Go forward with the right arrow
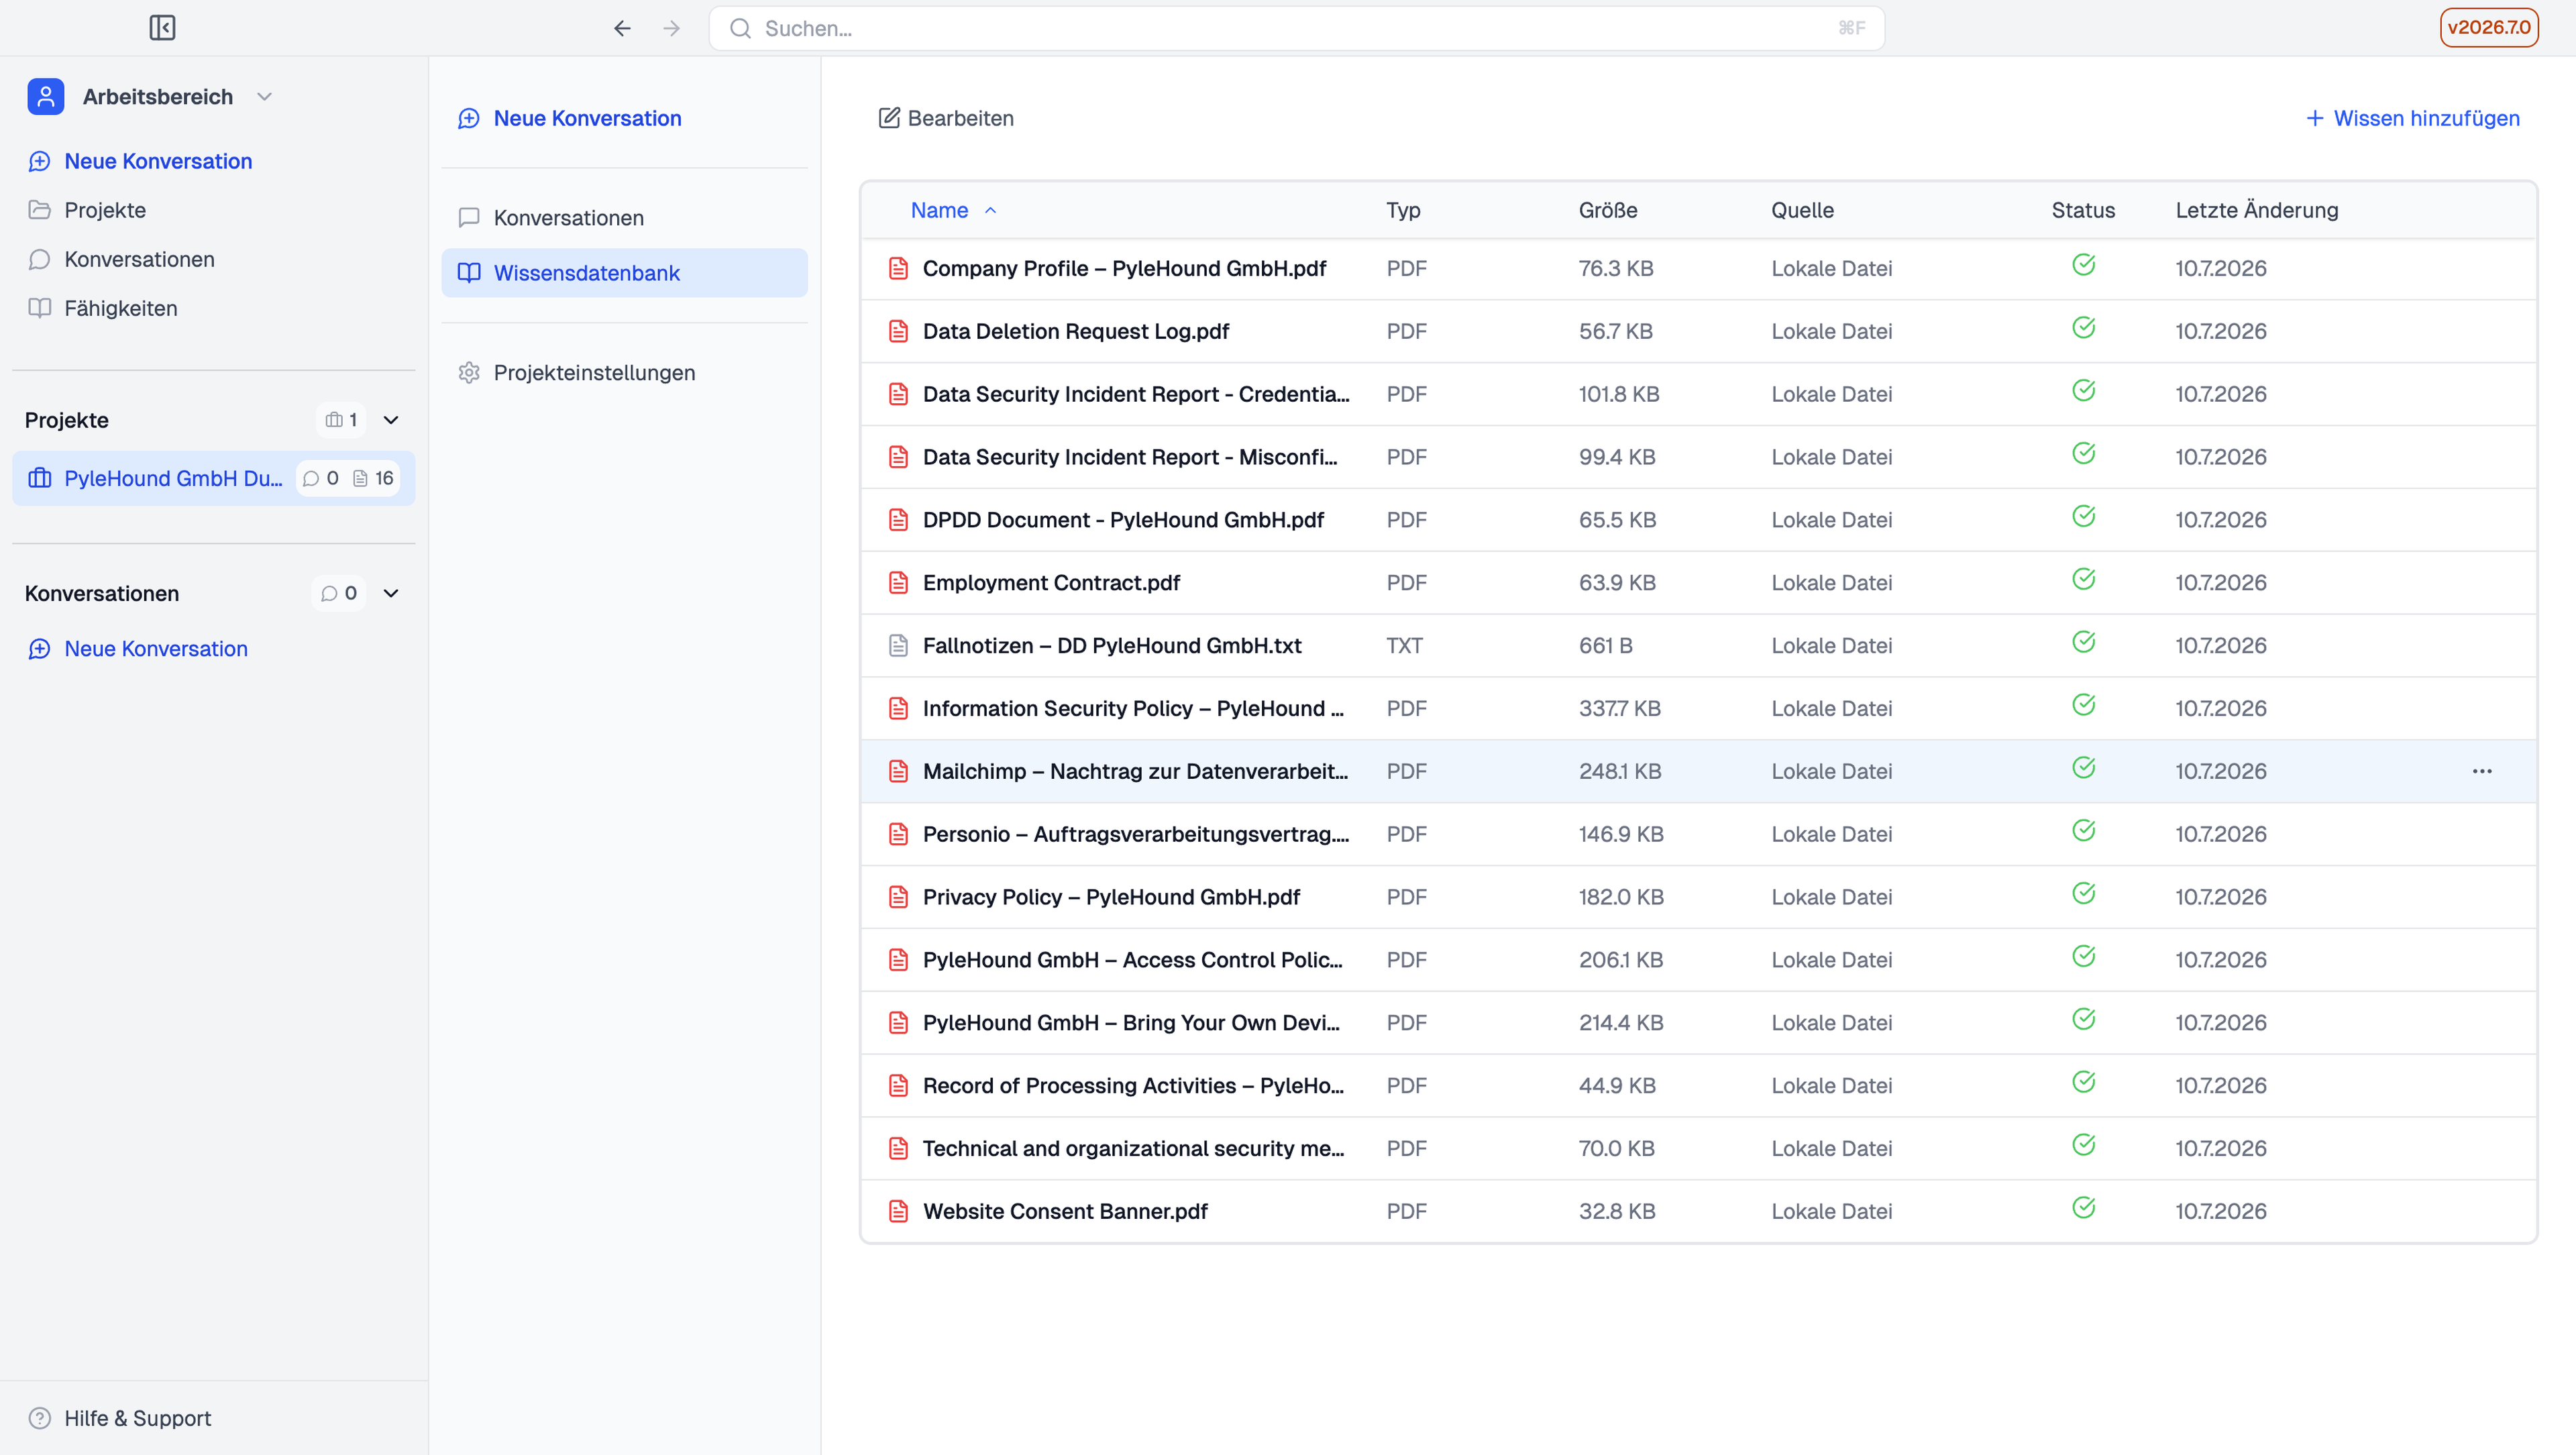 [672, 28]
